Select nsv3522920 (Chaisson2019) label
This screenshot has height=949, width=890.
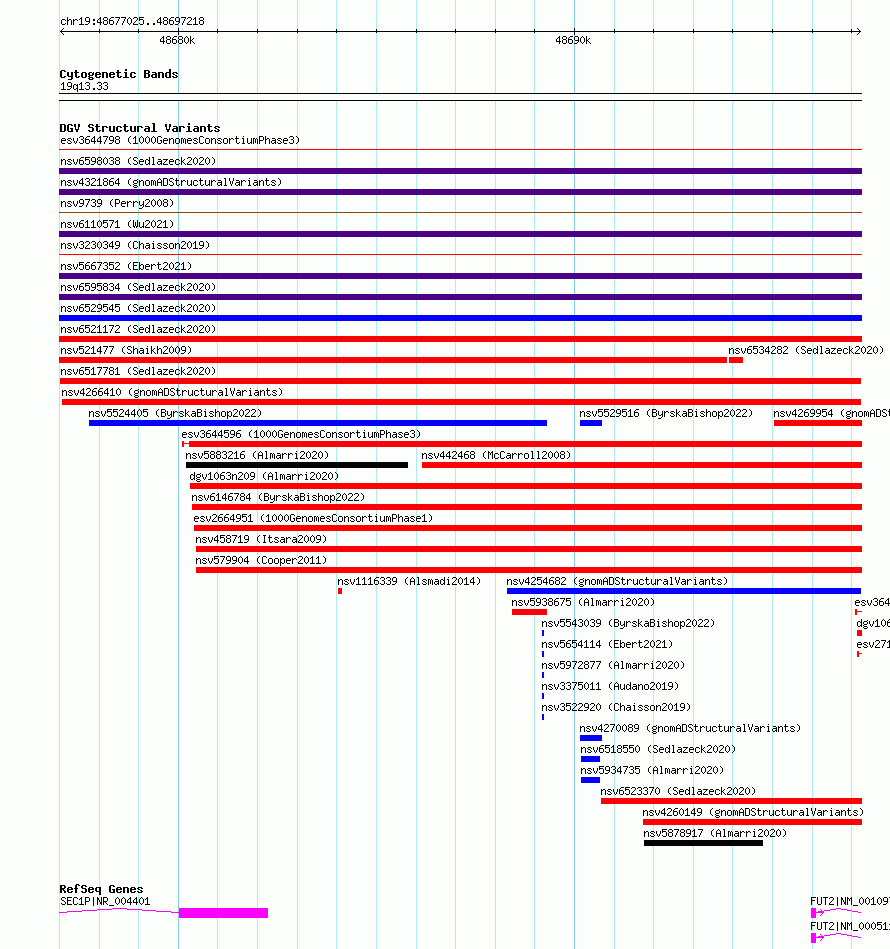616,707
